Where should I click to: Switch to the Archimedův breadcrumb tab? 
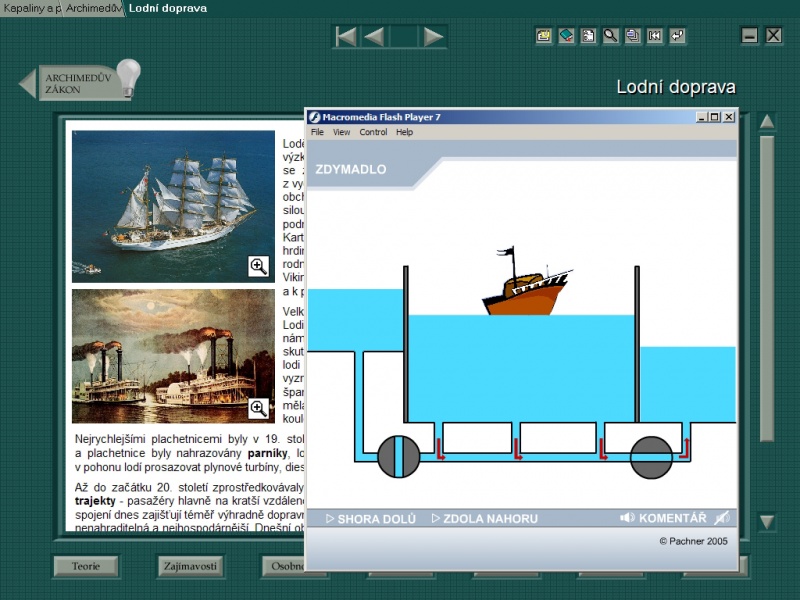click(x=93, y=8)
